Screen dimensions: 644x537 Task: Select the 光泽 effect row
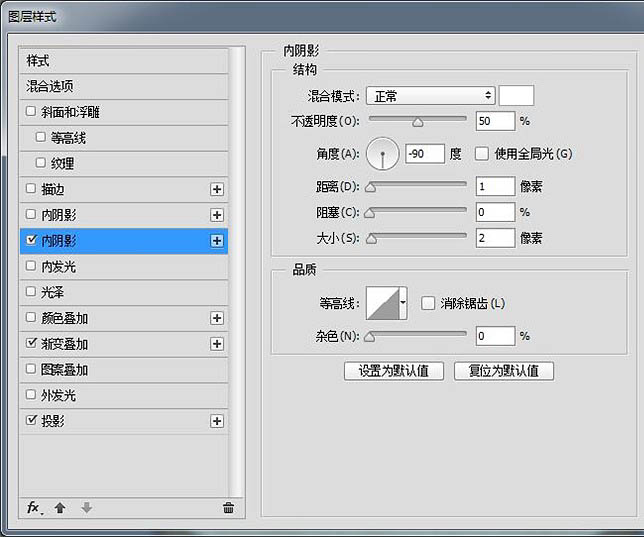click(124, 293)
